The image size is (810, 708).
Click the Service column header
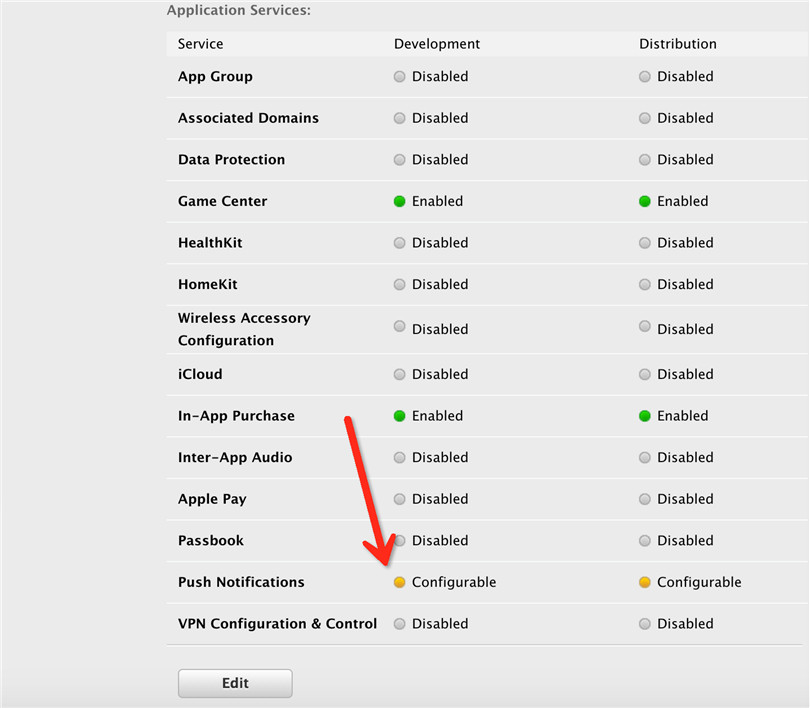click(201, 44)
